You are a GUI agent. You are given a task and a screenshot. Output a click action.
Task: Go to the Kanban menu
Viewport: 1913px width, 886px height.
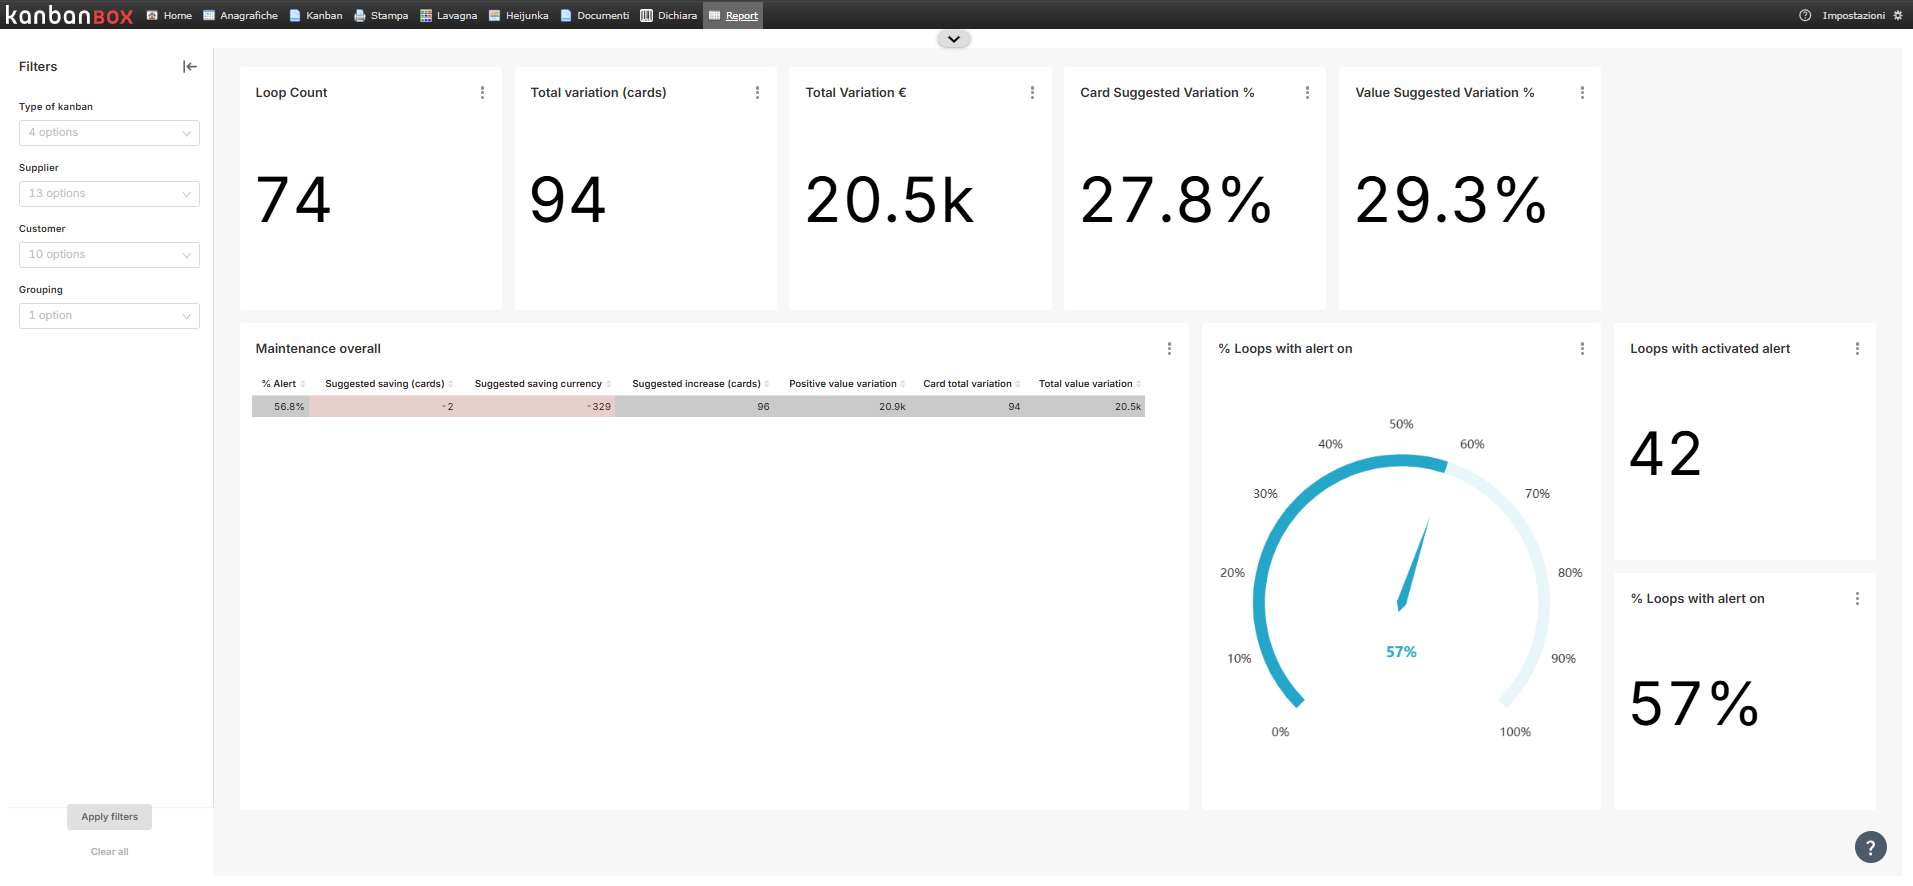[x=316, y=15]
